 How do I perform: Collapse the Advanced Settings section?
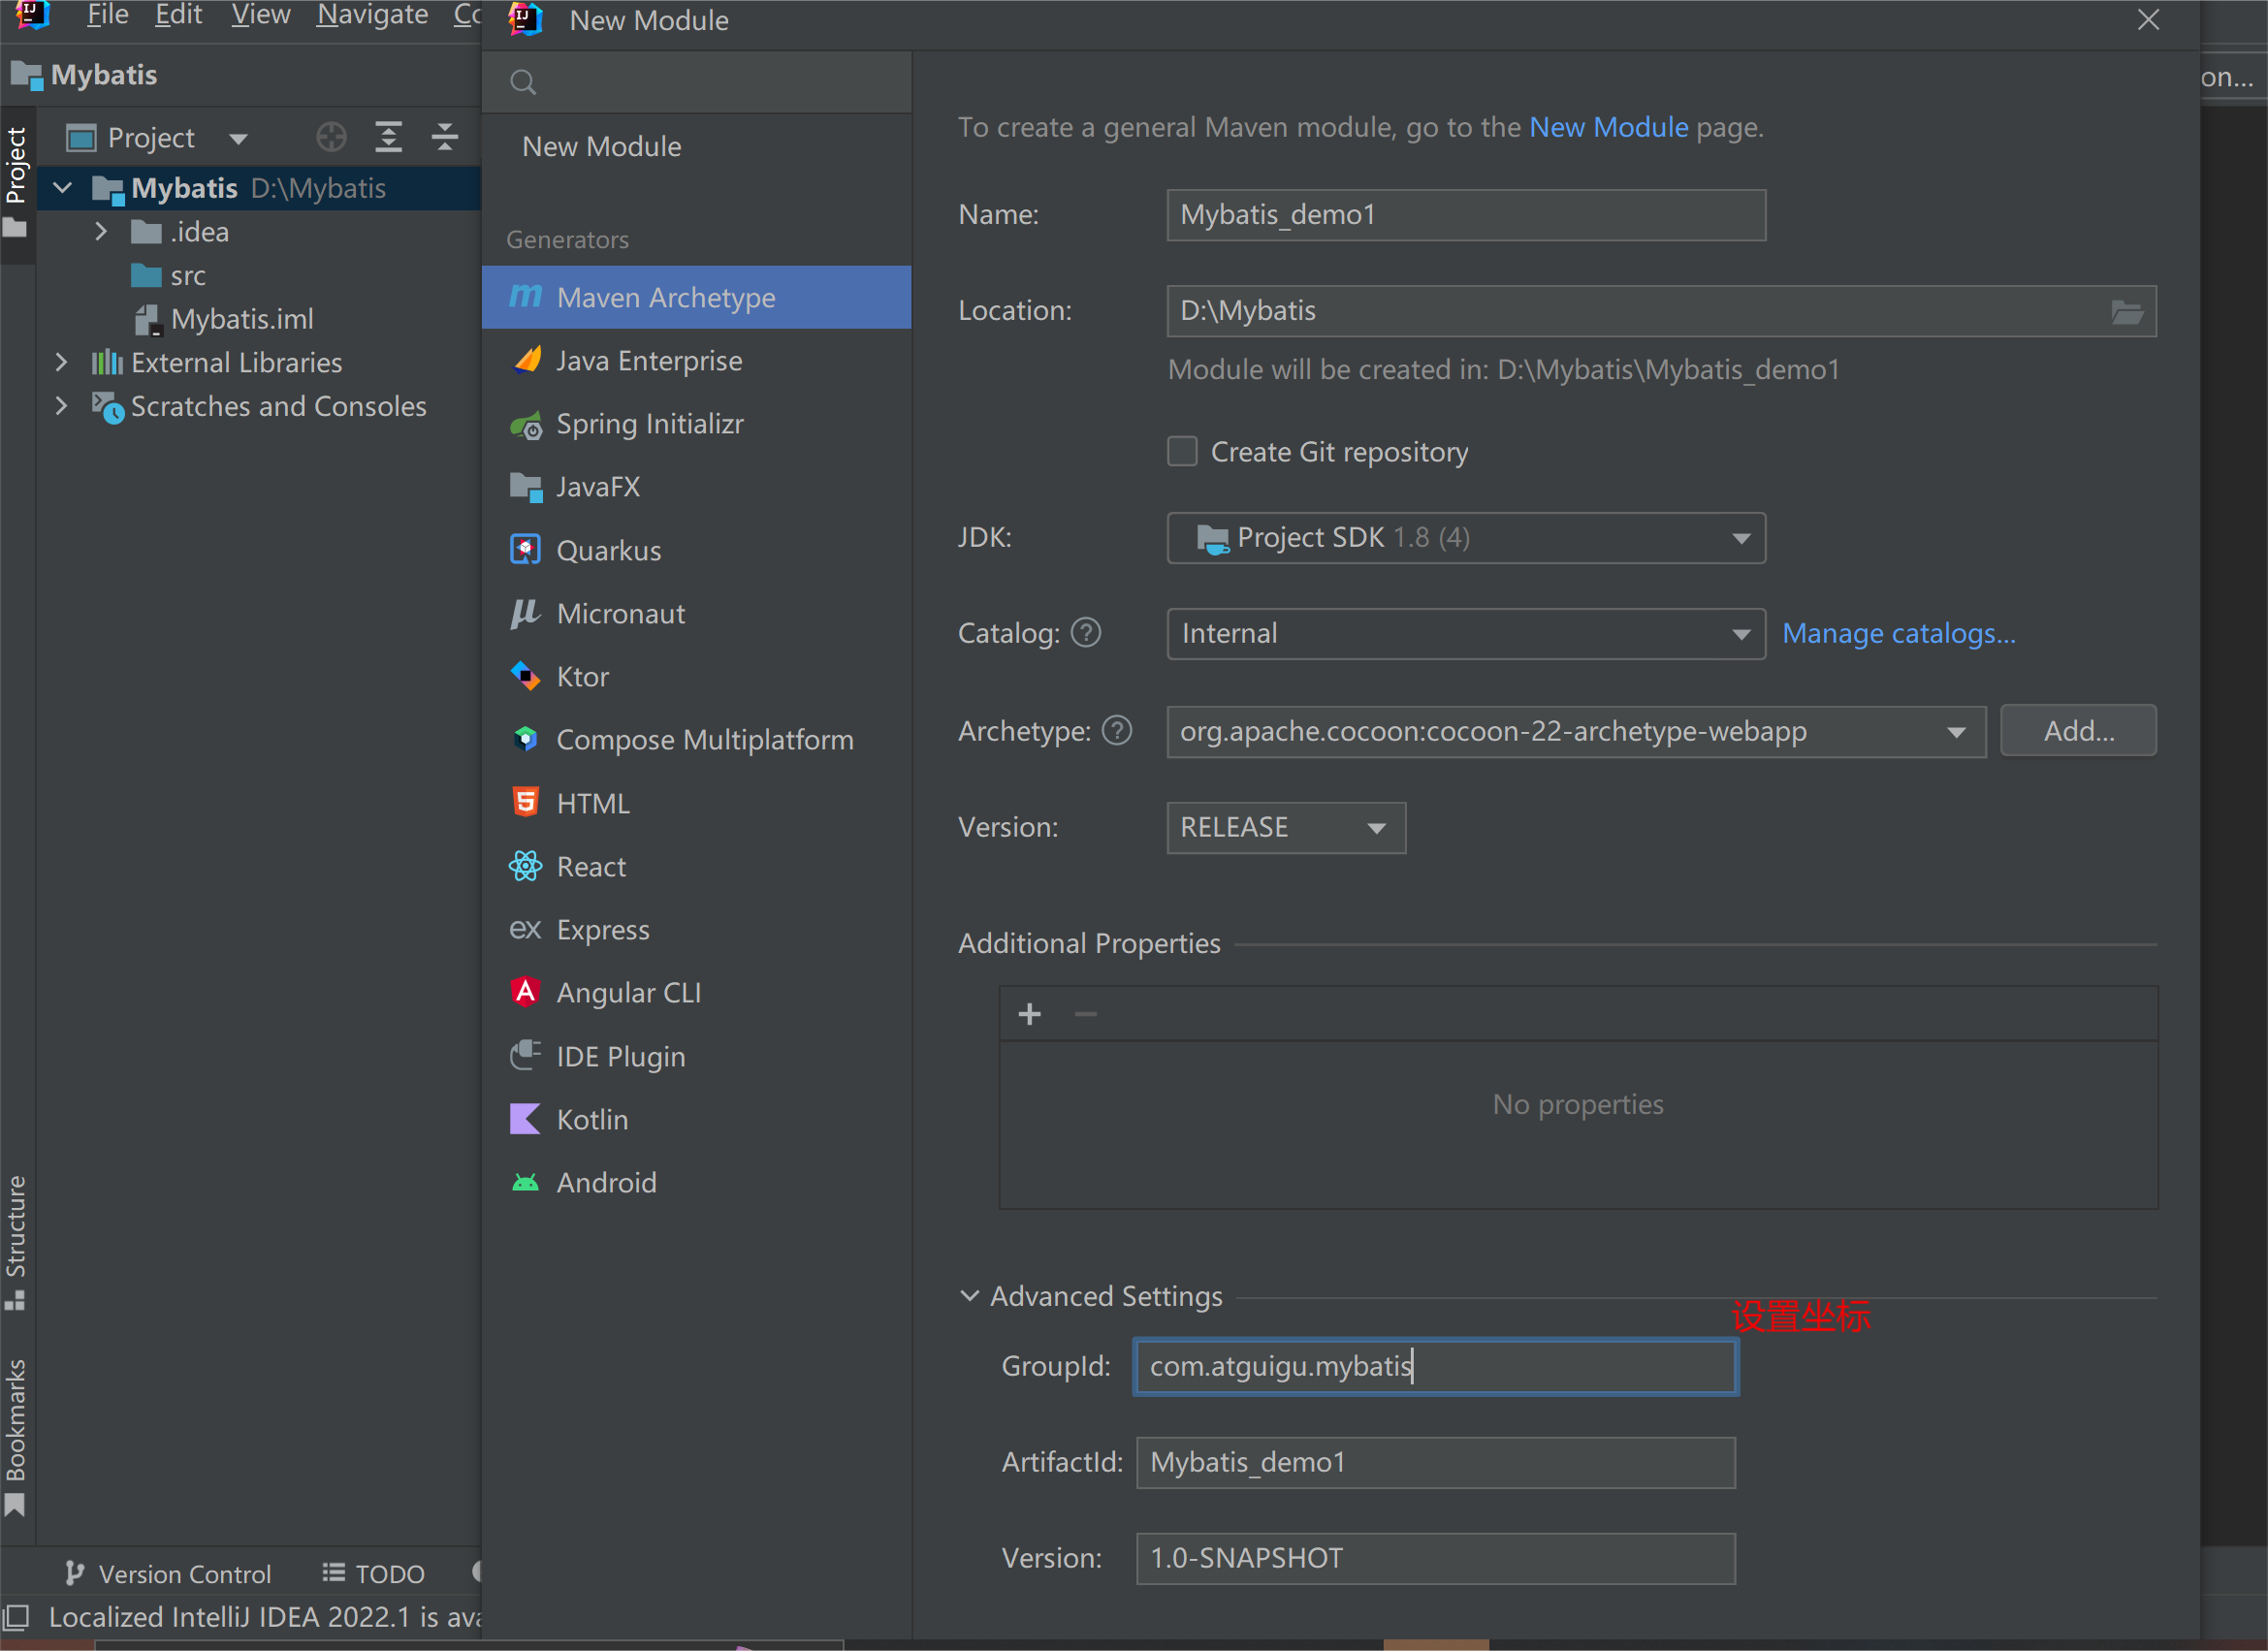(x=969, y=1295)
